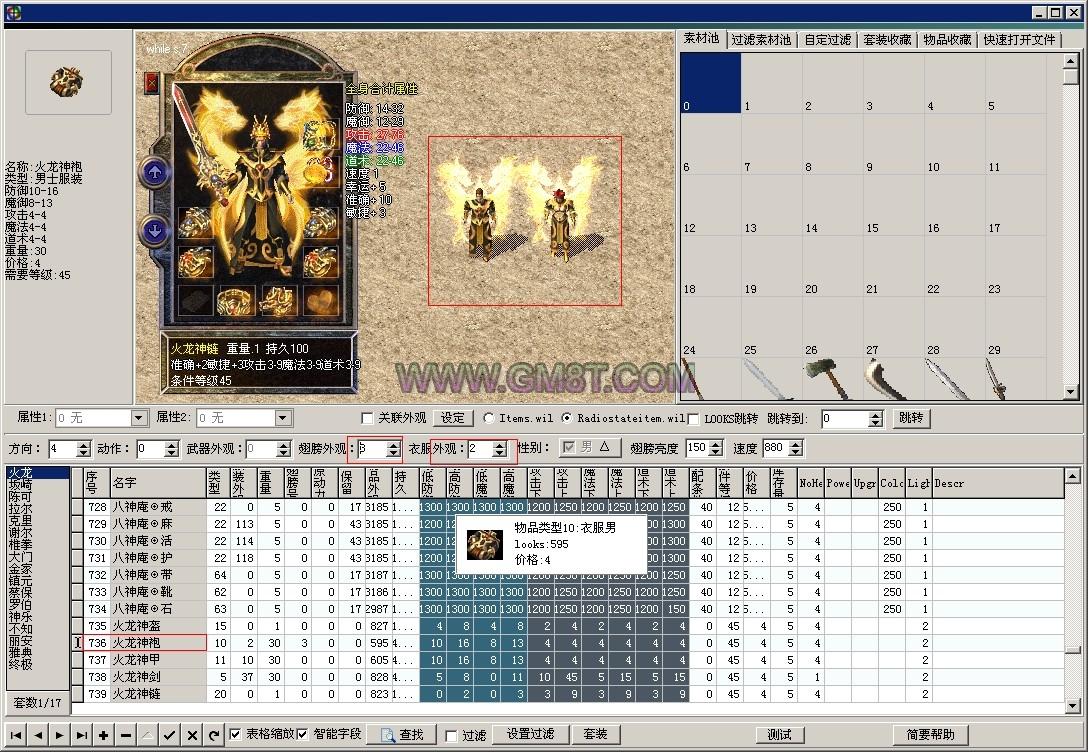The width and height of the screenshot is (1088, 752).
Task: Select the Items.wil radio option
Action: pyautogui.click(x=489, y=418)
